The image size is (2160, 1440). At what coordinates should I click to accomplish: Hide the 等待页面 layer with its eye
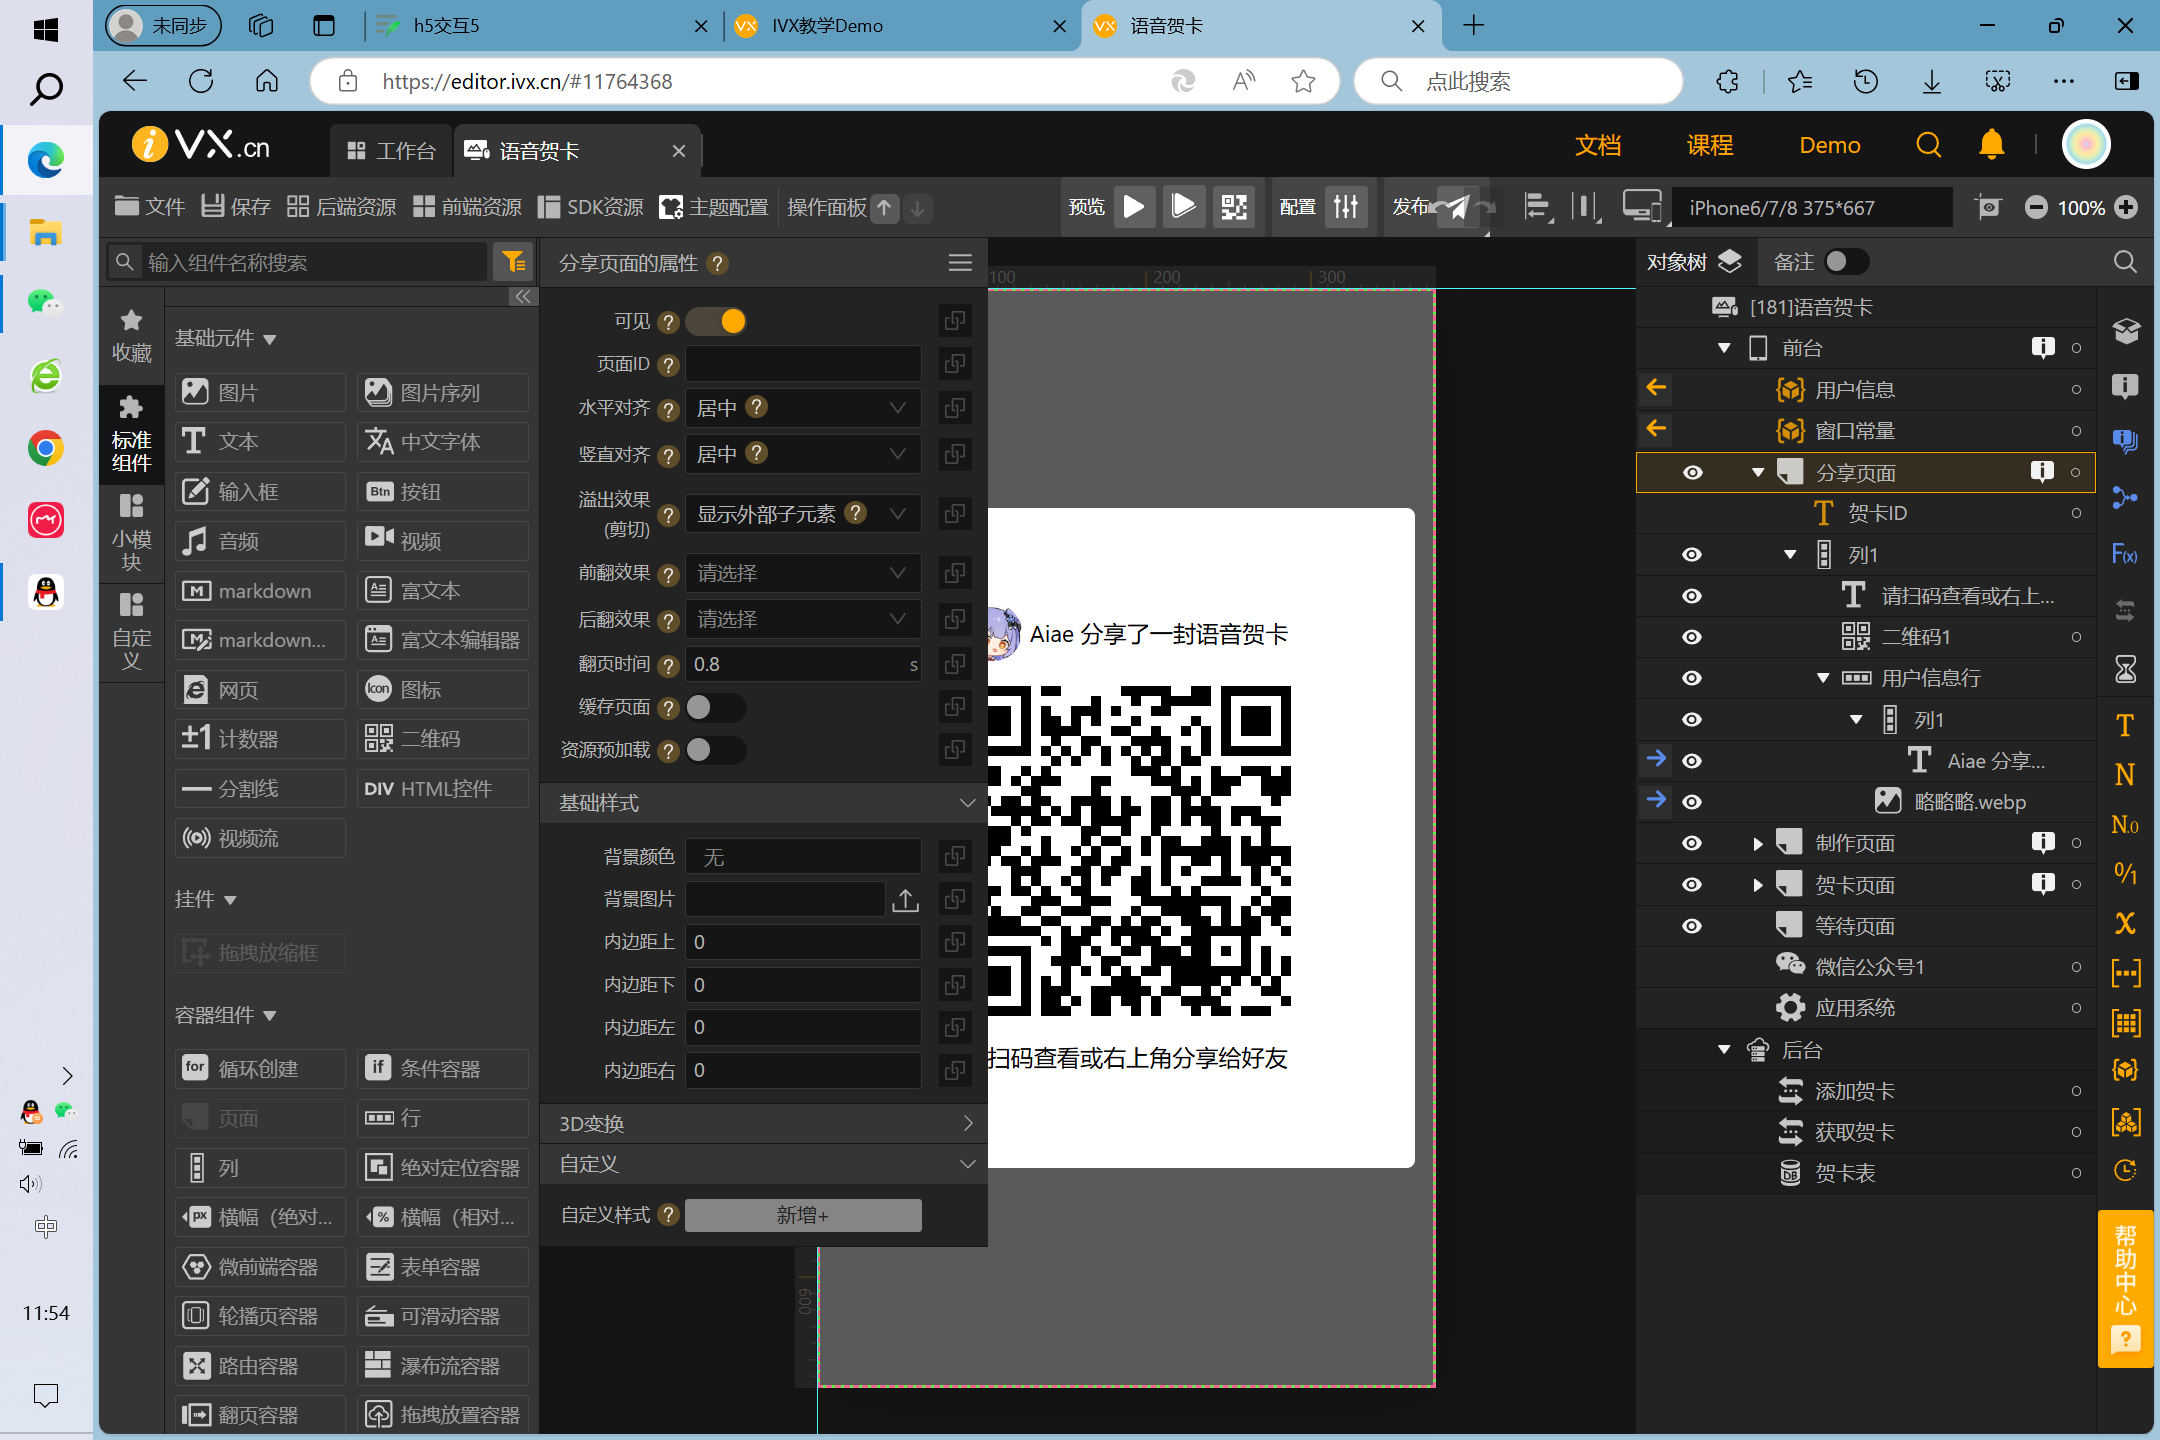click(x=1692, y=926)
